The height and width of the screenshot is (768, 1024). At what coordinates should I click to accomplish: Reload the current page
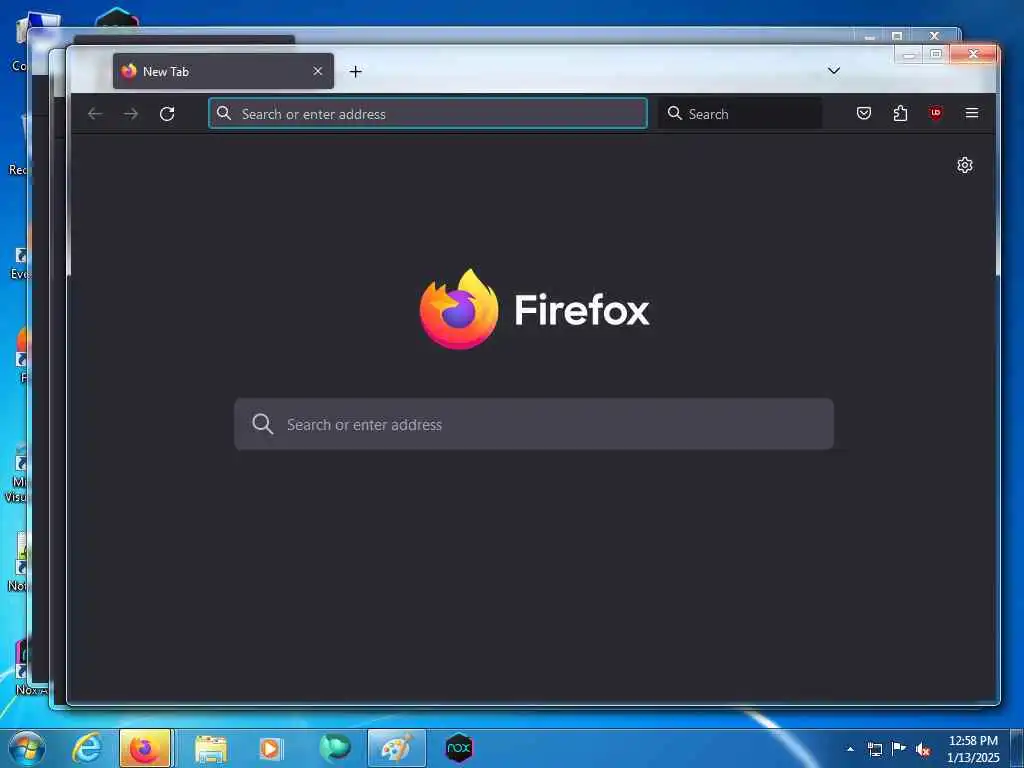pyautogui.click(x=167, y=114)
